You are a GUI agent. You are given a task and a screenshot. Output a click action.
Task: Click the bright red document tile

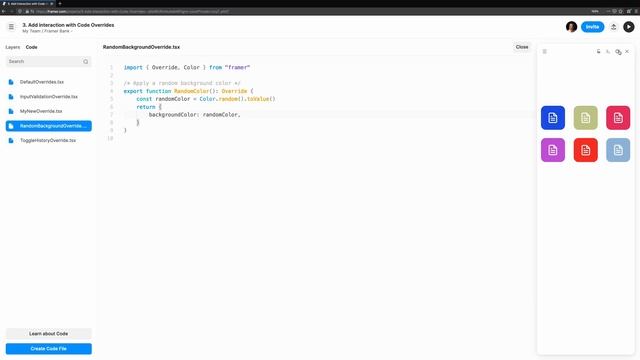585,150
